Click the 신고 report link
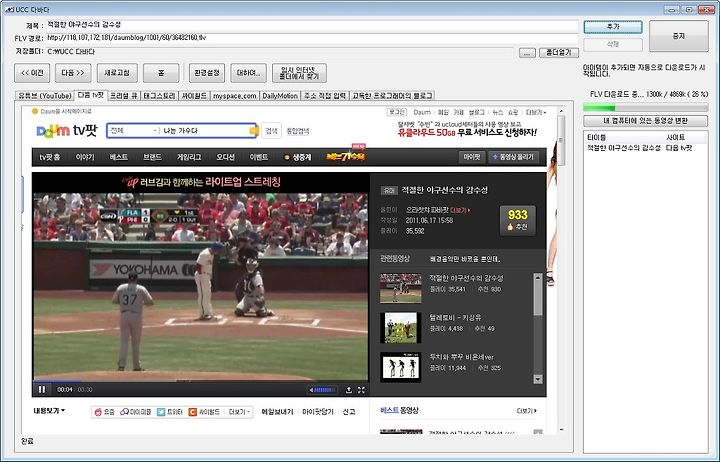Image resolution: width=720 pixels, height=462 pixels. tap(349, 412)
